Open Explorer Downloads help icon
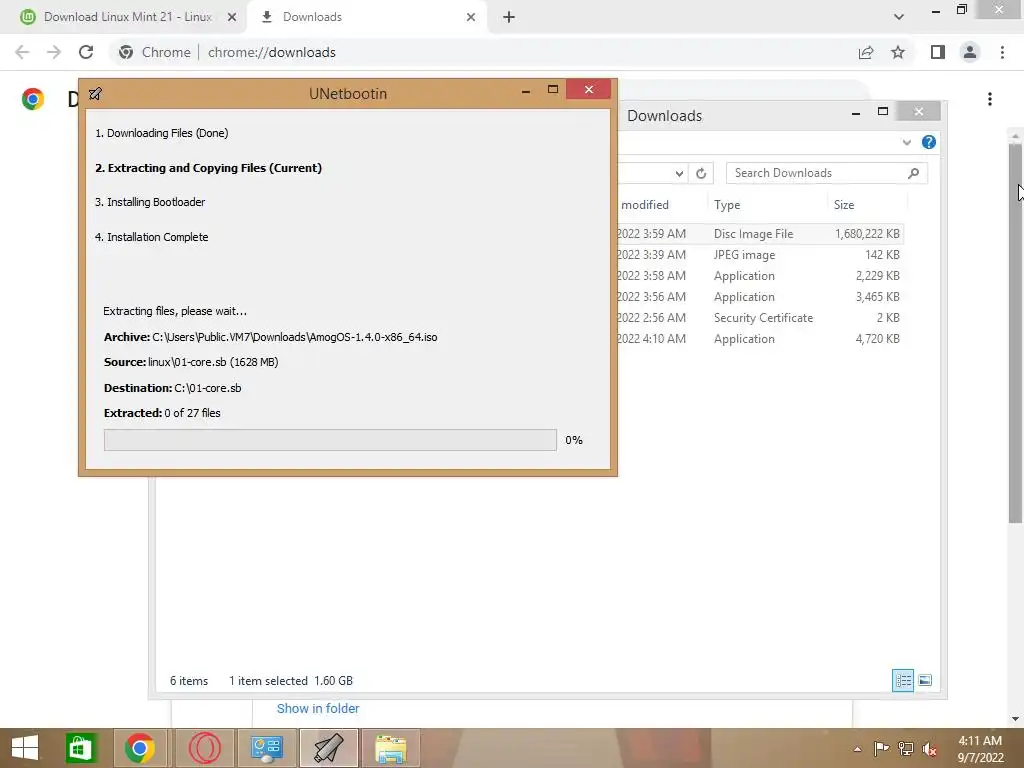The image size is (1024, 768). (x=929, y=142)
